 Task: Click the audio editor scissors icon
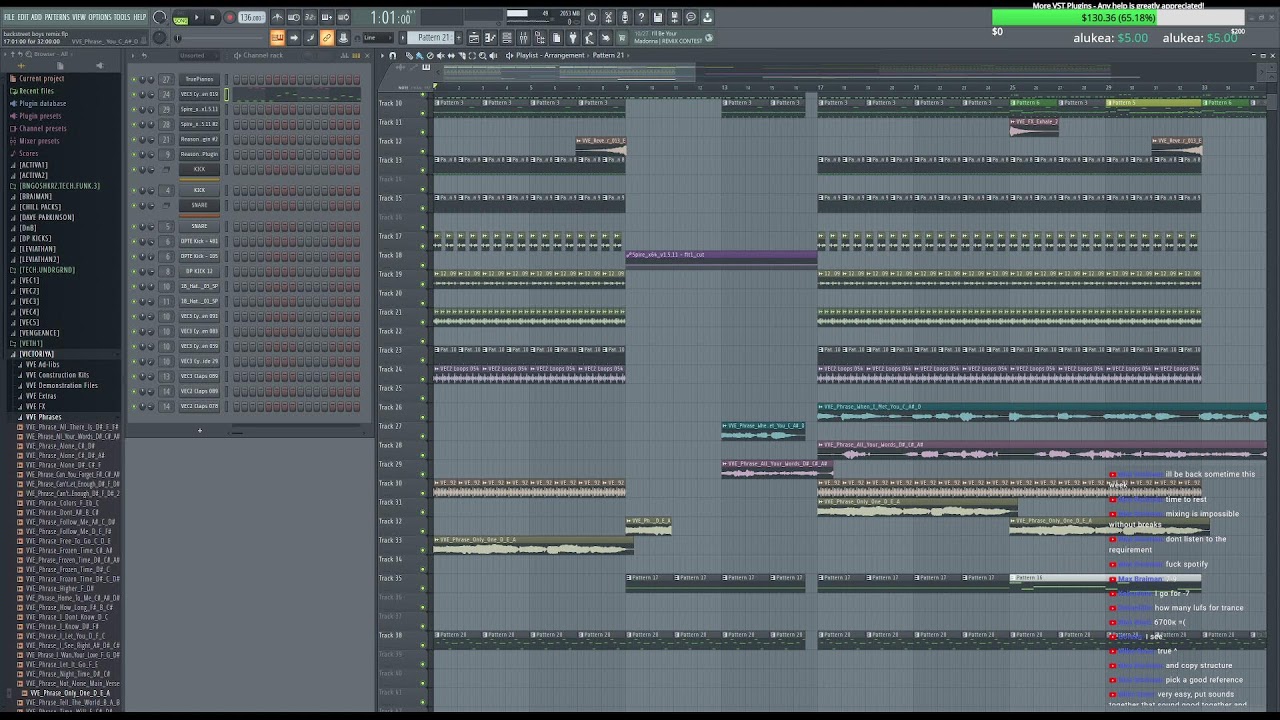[x=609, y=17]
